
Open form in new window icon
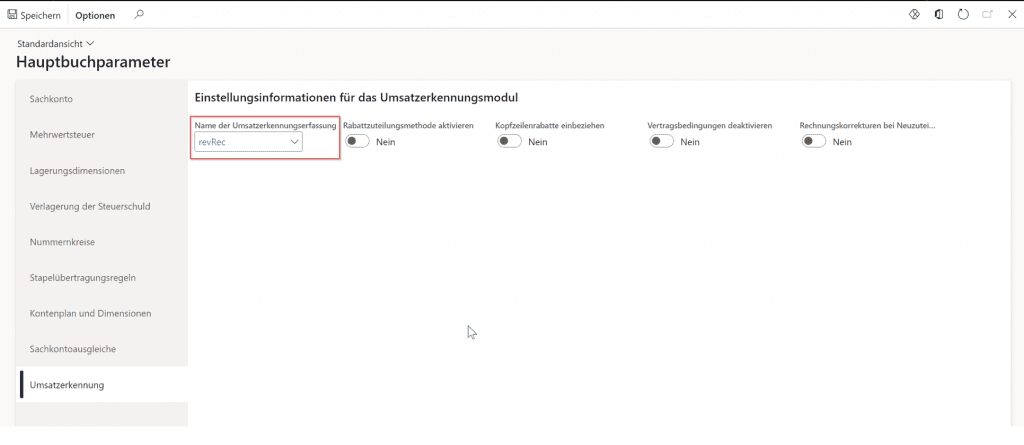[987, 15]
